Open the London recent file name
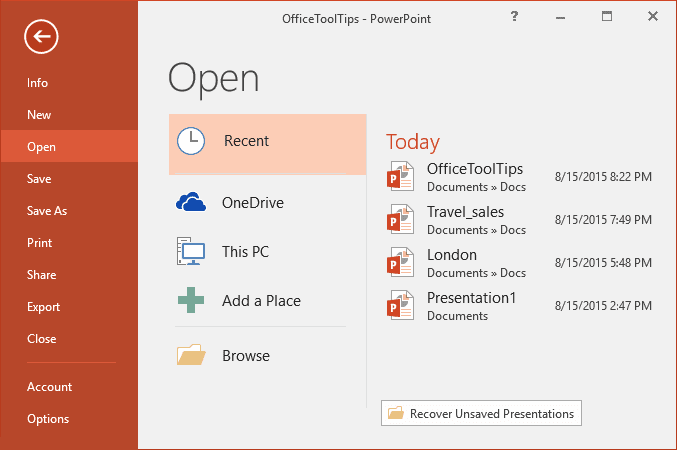The image size is (677, 450). [452, 255]
